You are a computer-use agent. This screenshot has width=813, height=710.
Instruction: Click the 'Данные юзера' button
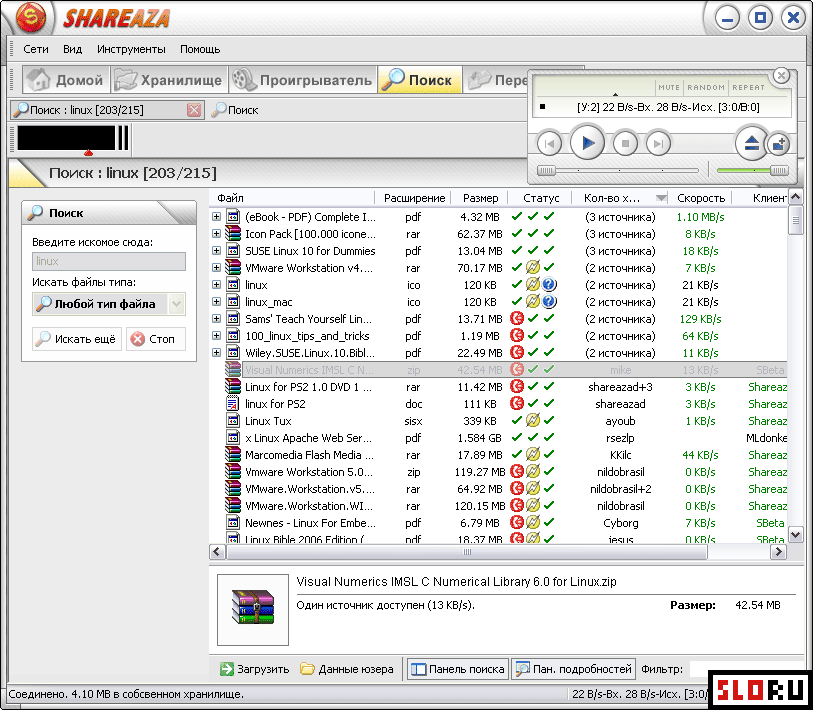[x=347, y=669]
